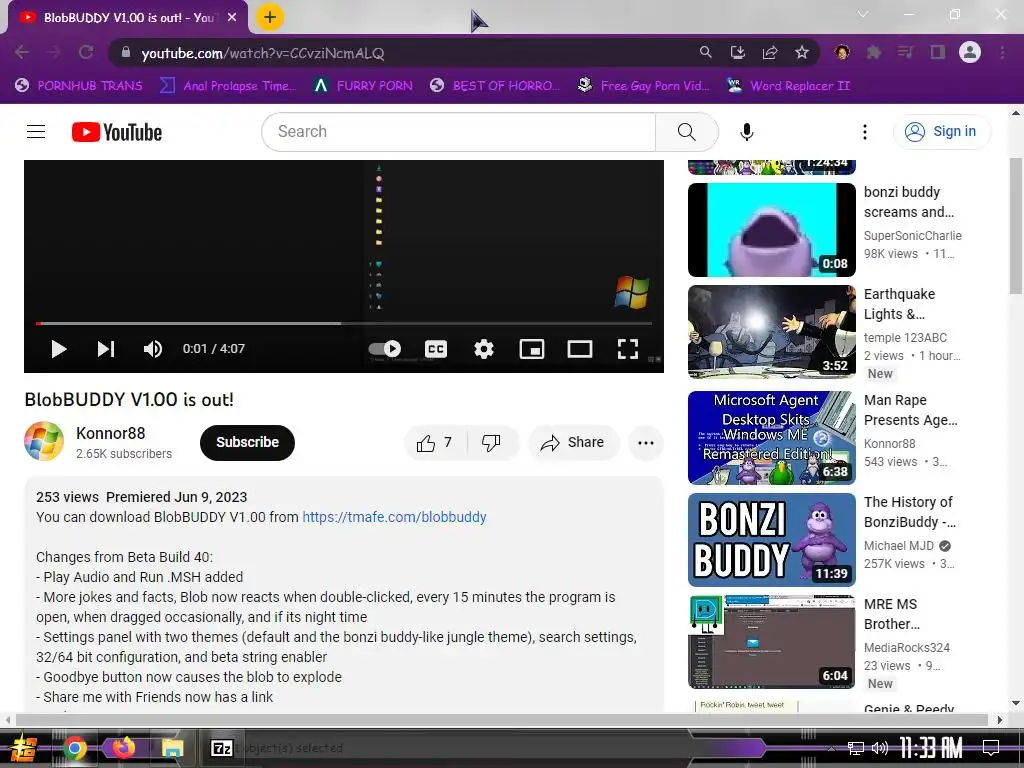
Task: Open the Chrome three-dot menu
Action: point(1002,52)
